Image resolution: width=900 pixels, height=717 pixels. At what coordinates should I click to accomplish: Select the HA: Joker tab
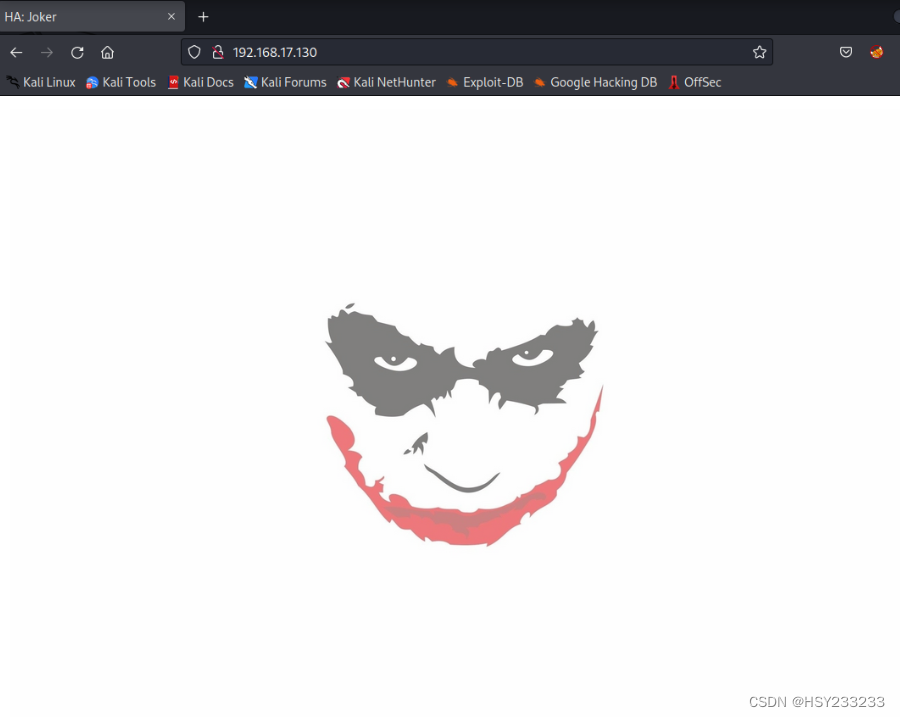92,17
